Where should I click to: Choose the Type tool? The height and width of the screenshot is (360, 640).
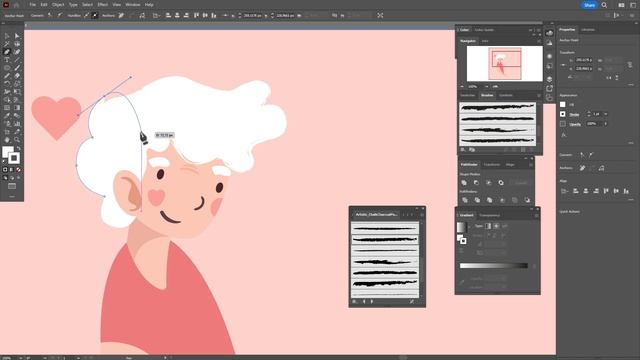click(7, 60)
